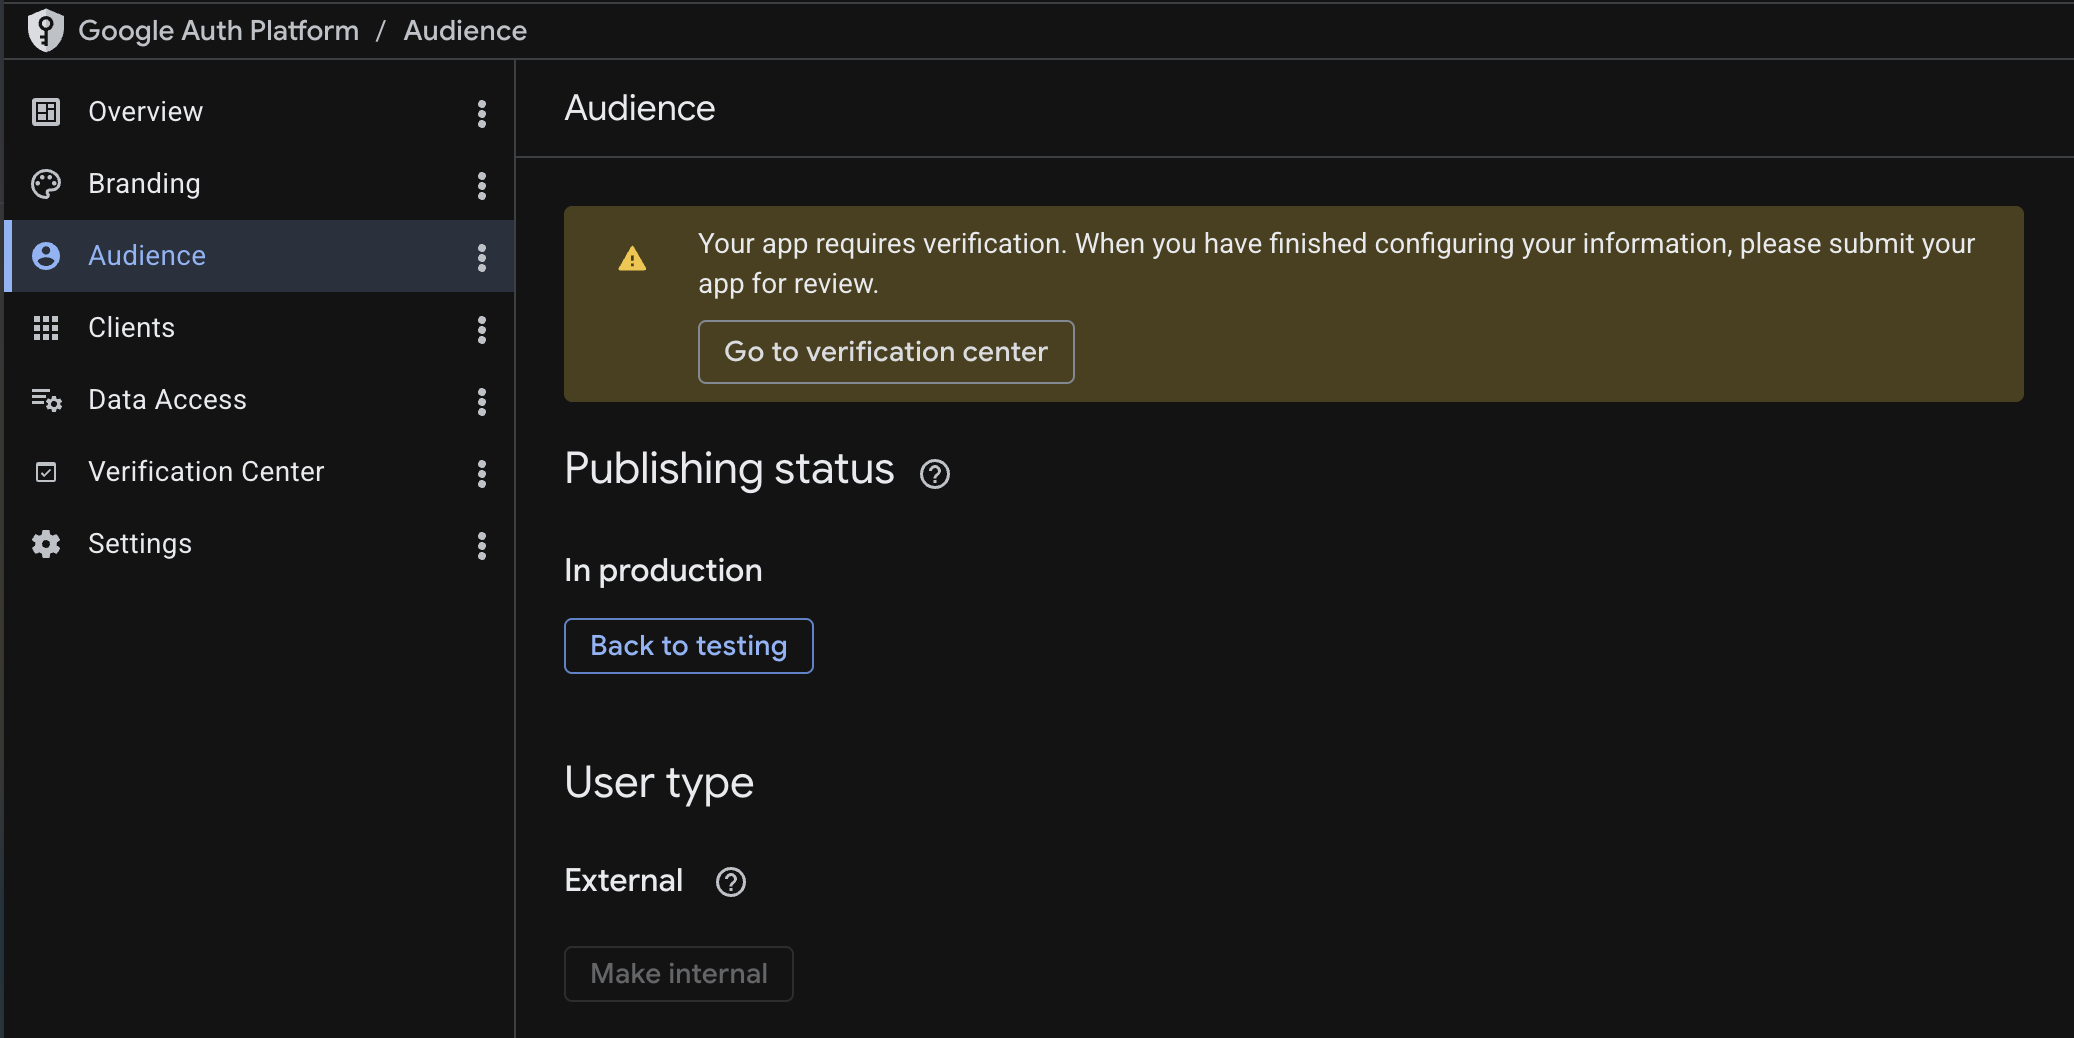
Task: Click Google Auth Platform breadcrumb link
Action: coord(218,31)
